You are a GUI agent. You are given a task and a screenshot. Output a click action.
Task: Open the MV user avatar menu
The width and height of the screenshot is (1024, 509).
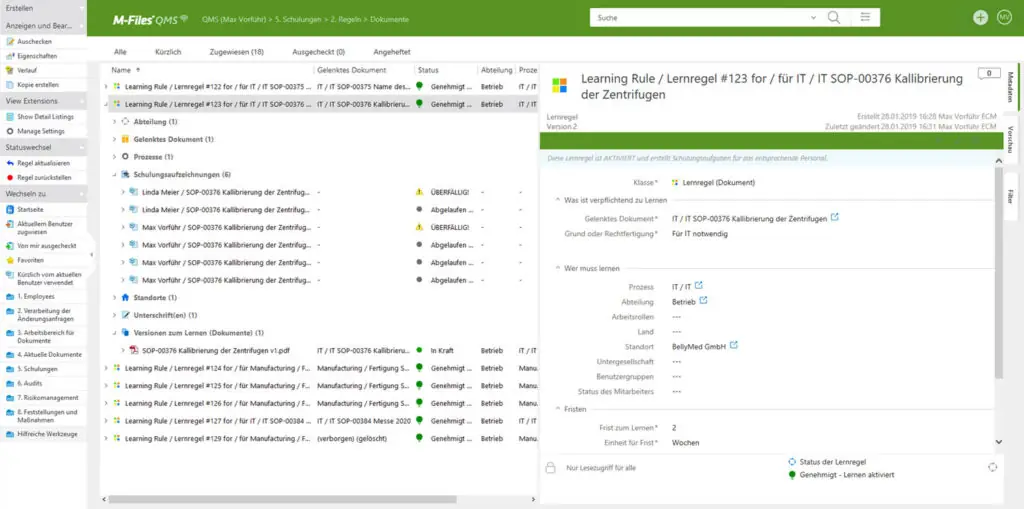1004,18
